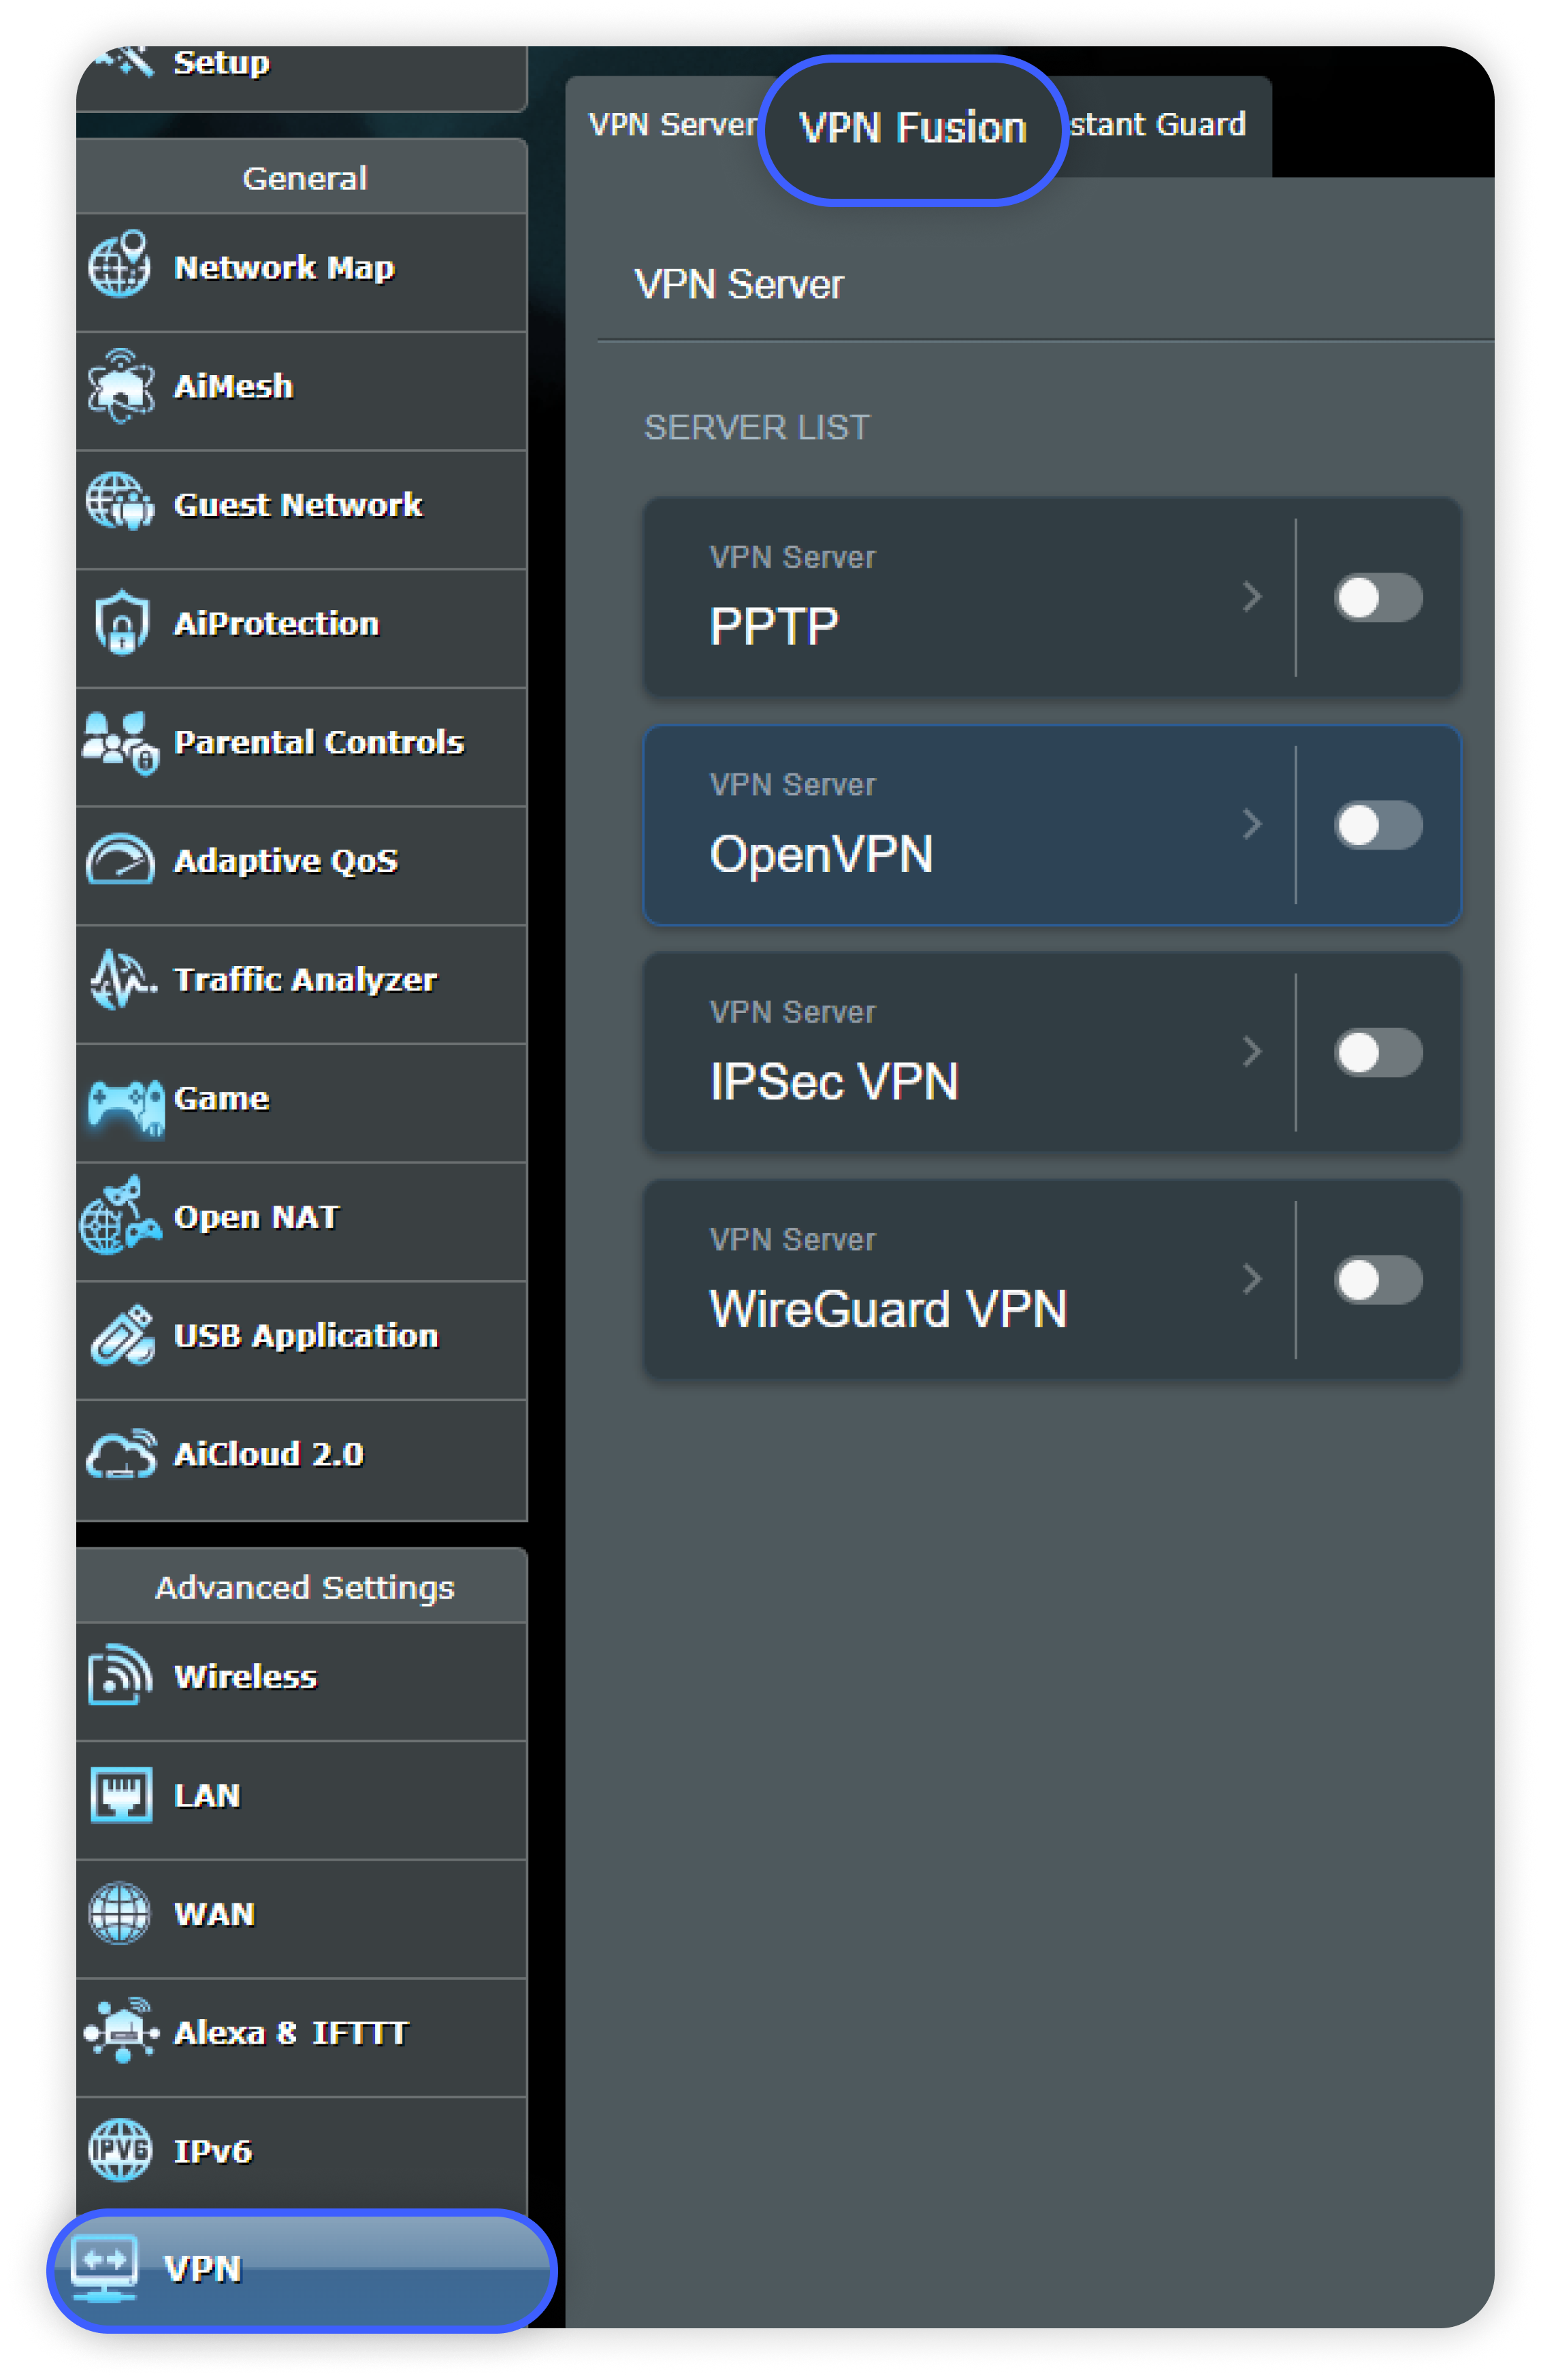This screenshot has height=2380, width=1541.
Task: Click the Wireless signal icon
Action: pyautogui.click(x=120, y=1675)
